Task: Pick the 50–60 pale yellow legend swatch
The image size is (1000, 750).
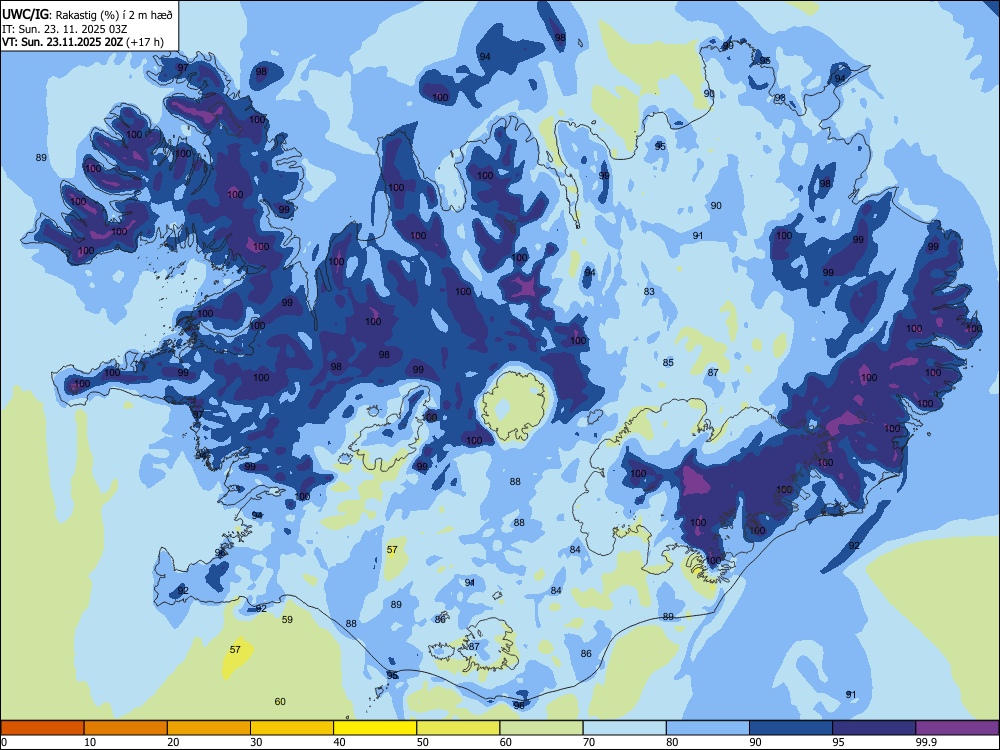Action: point(458,728)
